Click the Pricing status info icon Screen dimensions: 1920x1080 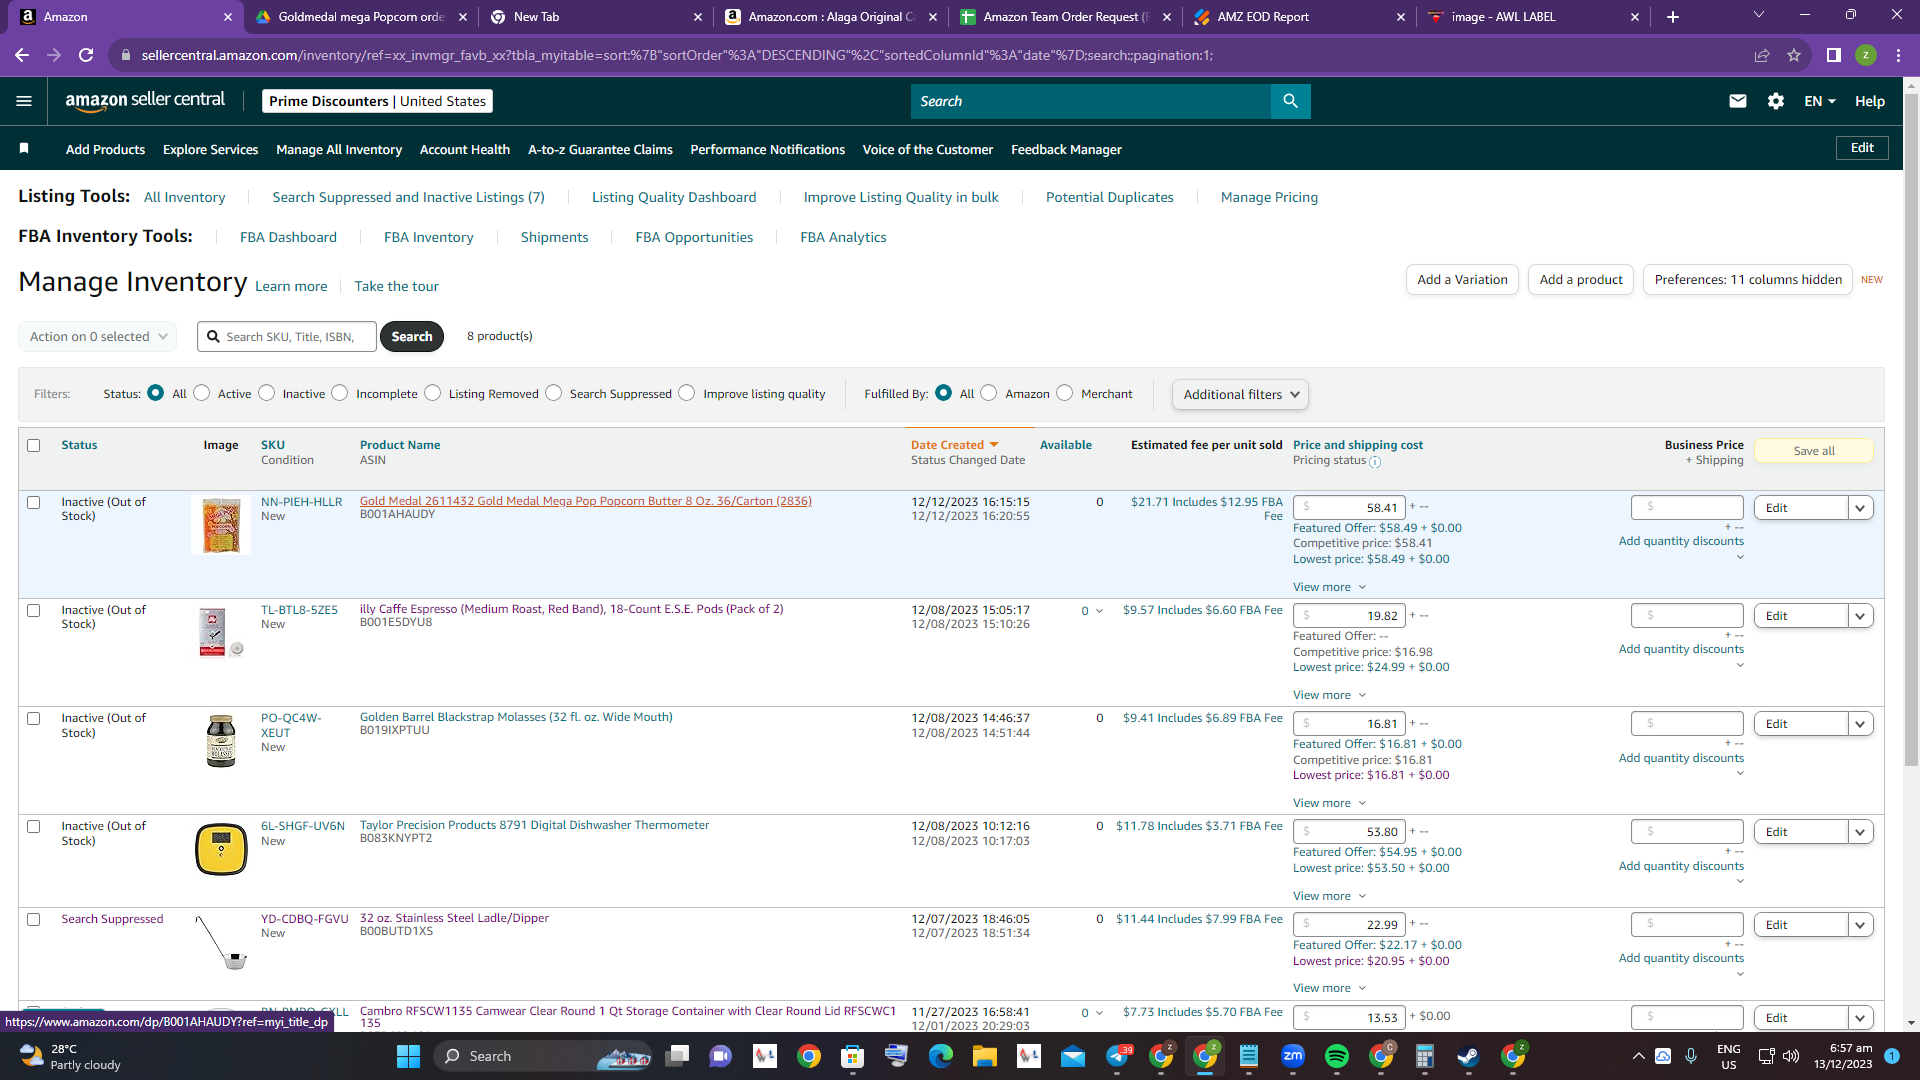(x=1375, y=462)
